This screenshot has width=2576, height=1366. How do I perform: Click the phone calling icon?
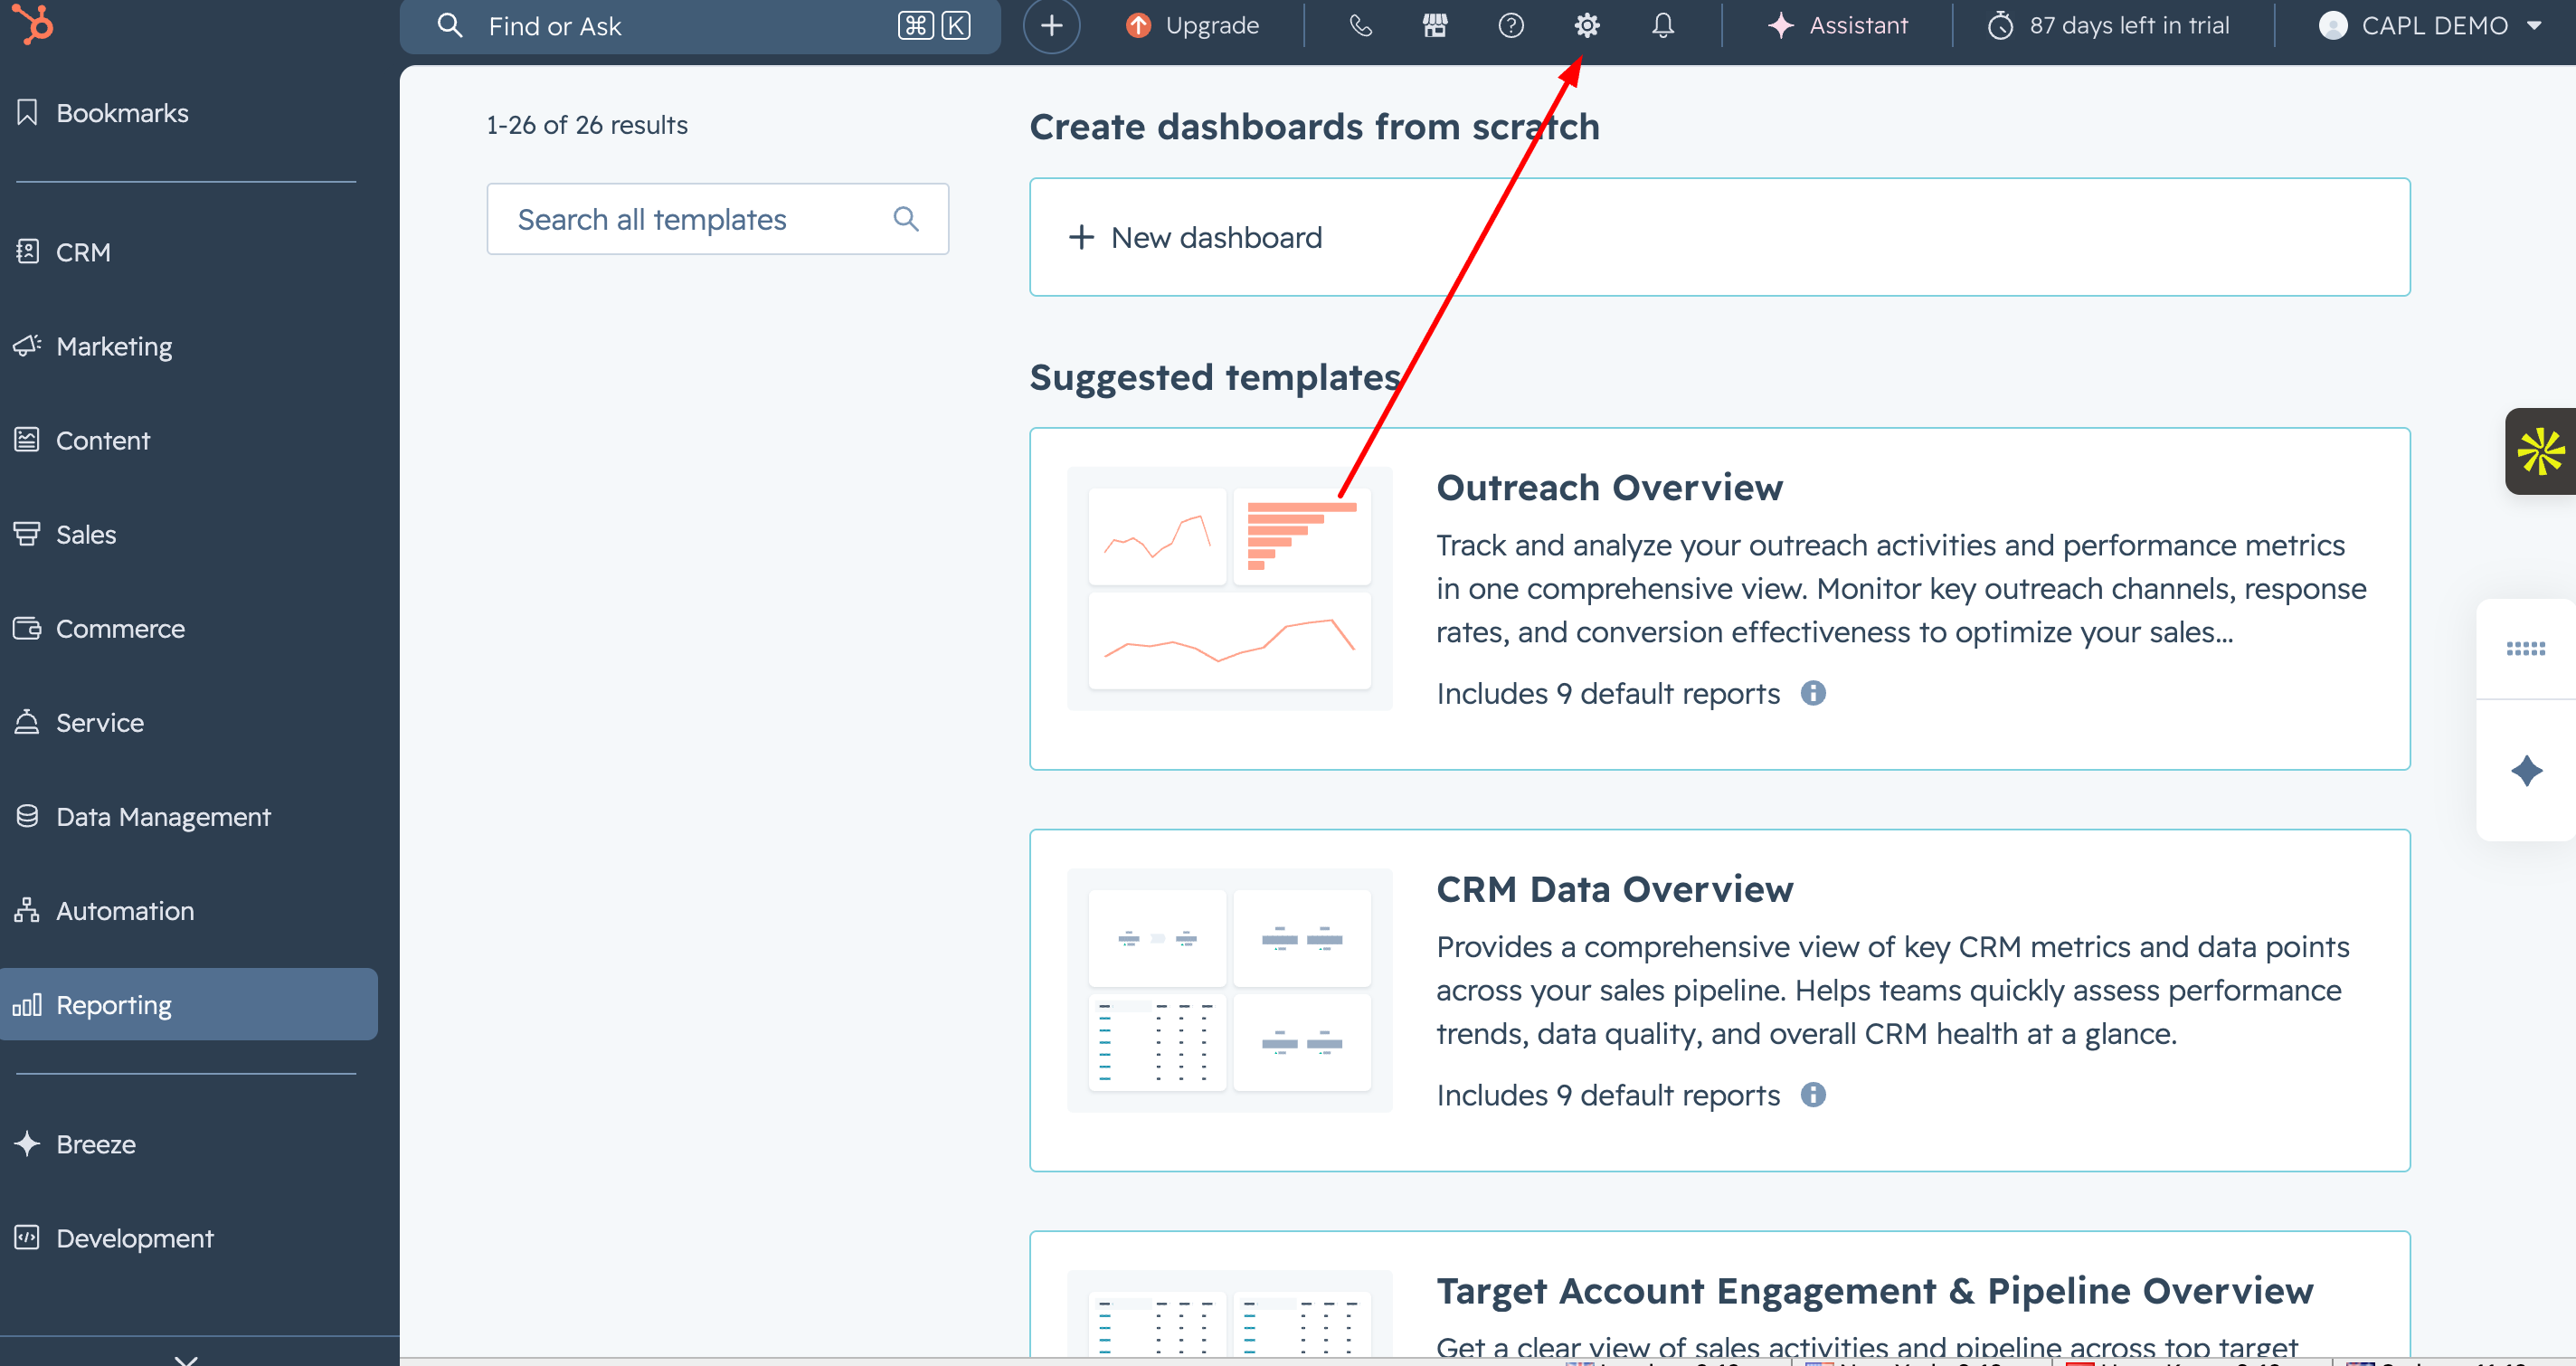pos(1360,26)
